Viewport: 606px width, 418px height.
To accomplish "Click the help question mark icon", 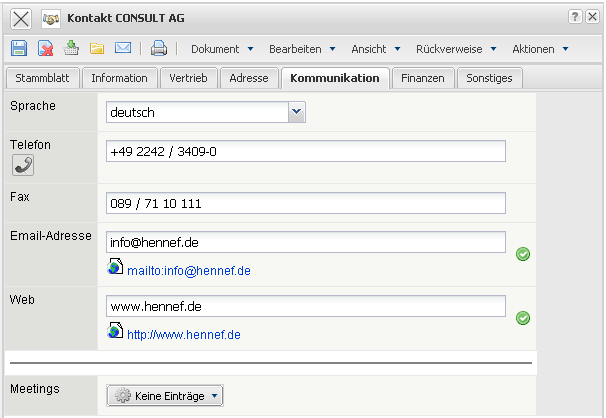I will pyautogui.click(x=576, y=18).
